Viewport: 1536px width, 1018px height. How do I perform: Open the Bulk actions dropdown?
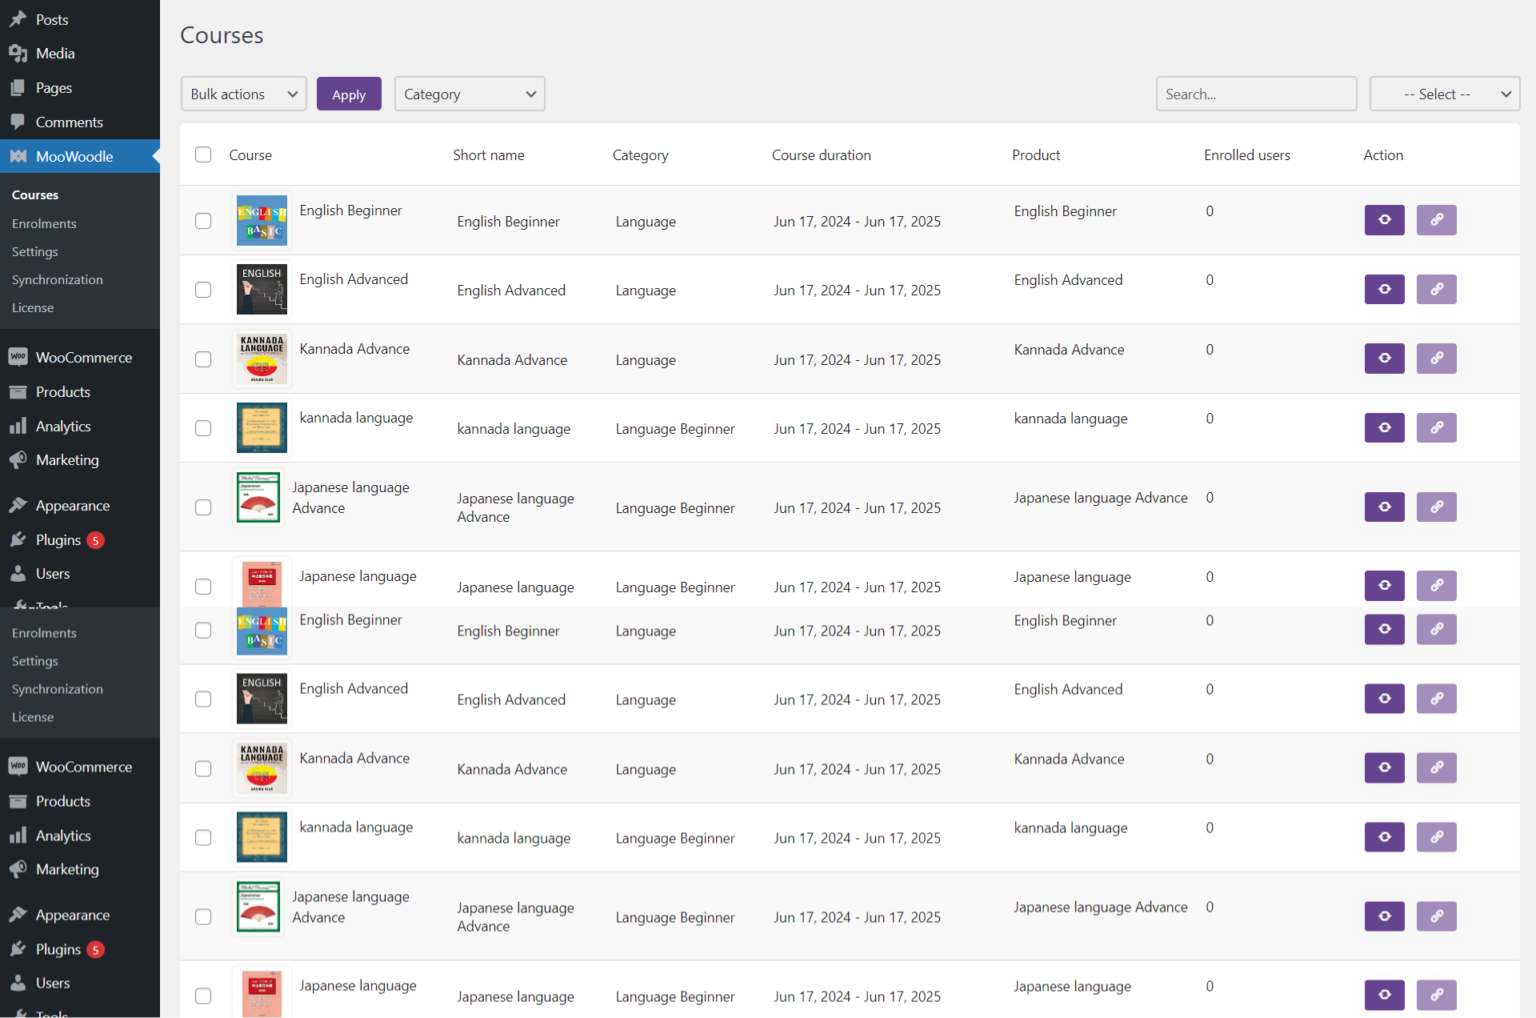[244, 94]
